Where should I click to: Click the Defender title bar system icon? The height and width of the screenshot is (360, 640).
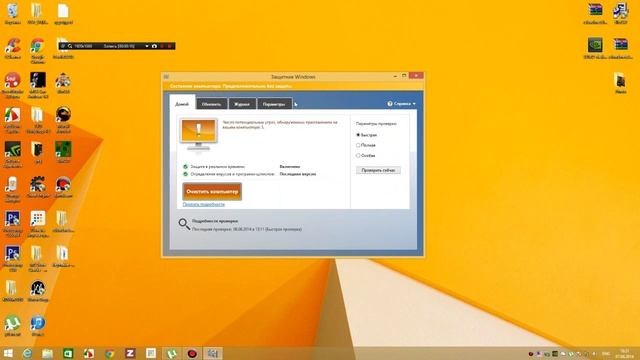pyautogui.click(x=166, y=76)
